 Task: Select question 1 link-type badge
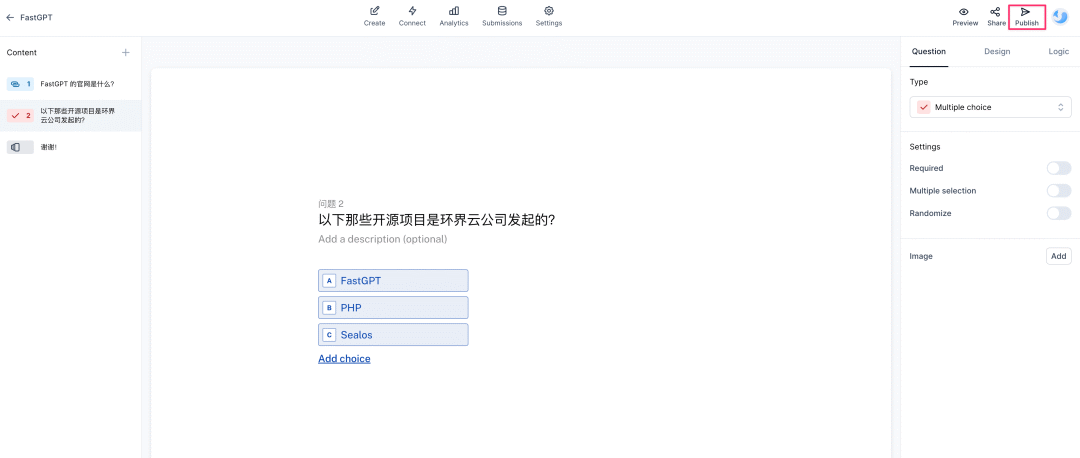click(x=20, y=84)
